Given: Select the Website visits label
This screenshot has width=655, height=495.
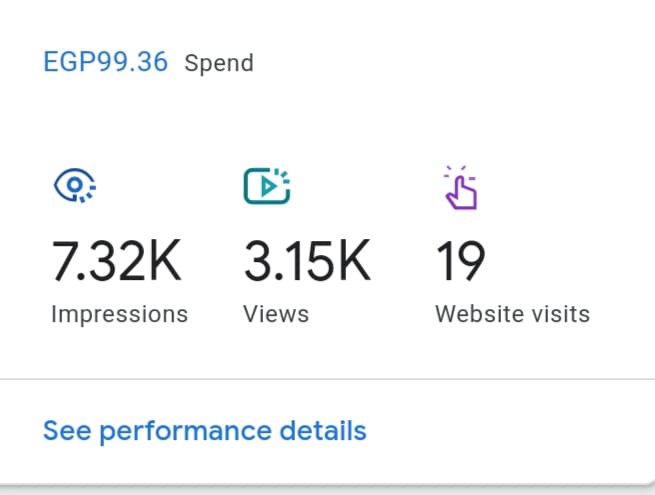Looking at the screenshot, I should tap(513, 314).
